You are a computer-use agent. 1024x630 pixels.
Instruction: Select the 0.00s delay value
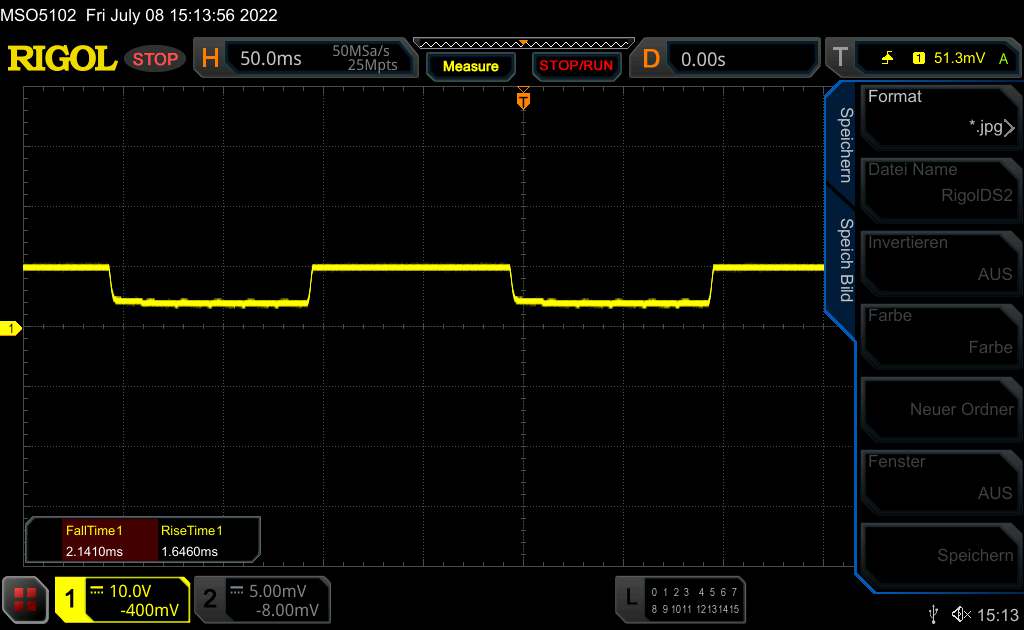coord(703,59)
